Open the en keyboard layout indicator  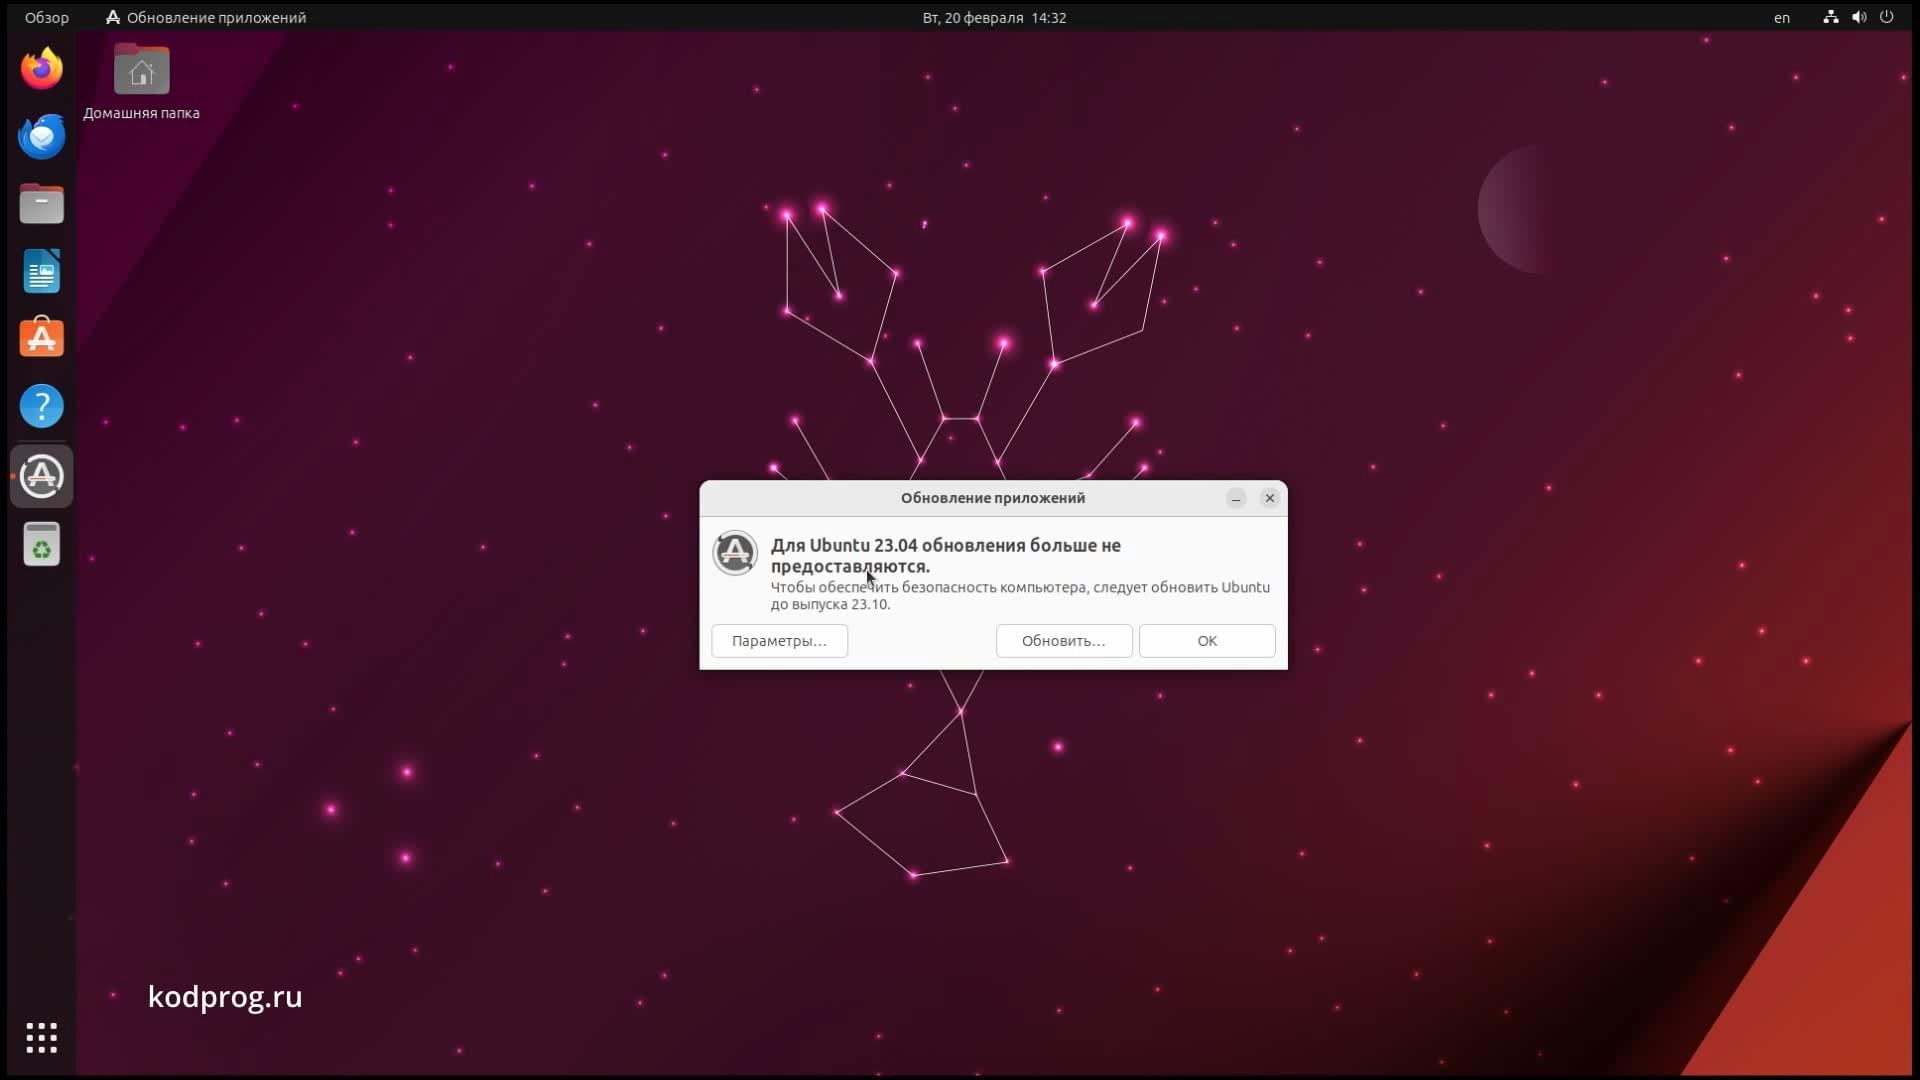(1782, 18)
